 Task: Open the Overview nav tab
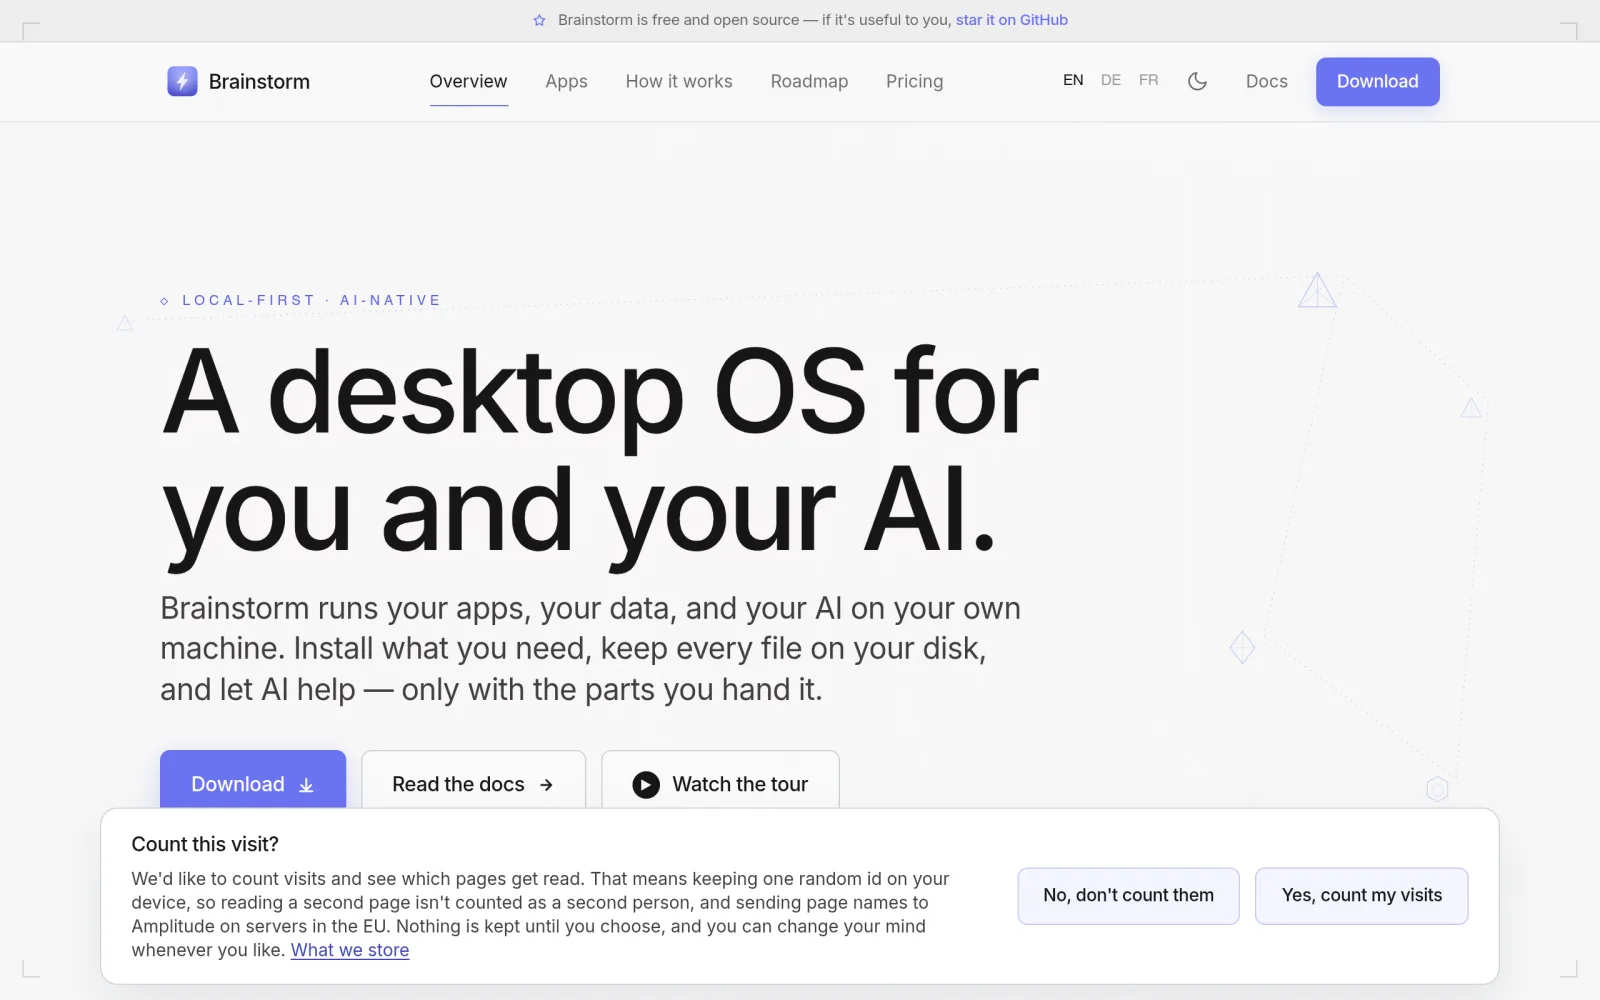point(468,81)
